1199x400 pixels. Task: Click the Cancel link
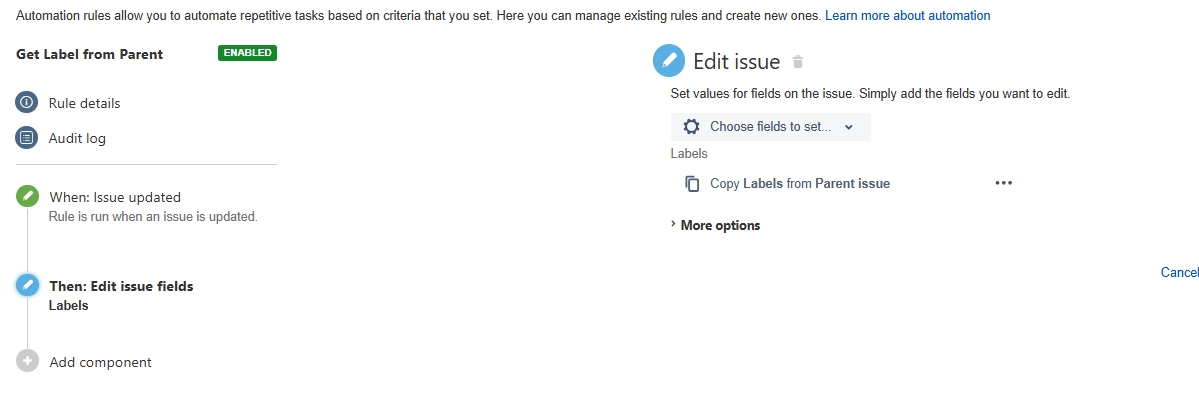(x=1179, y=272)
